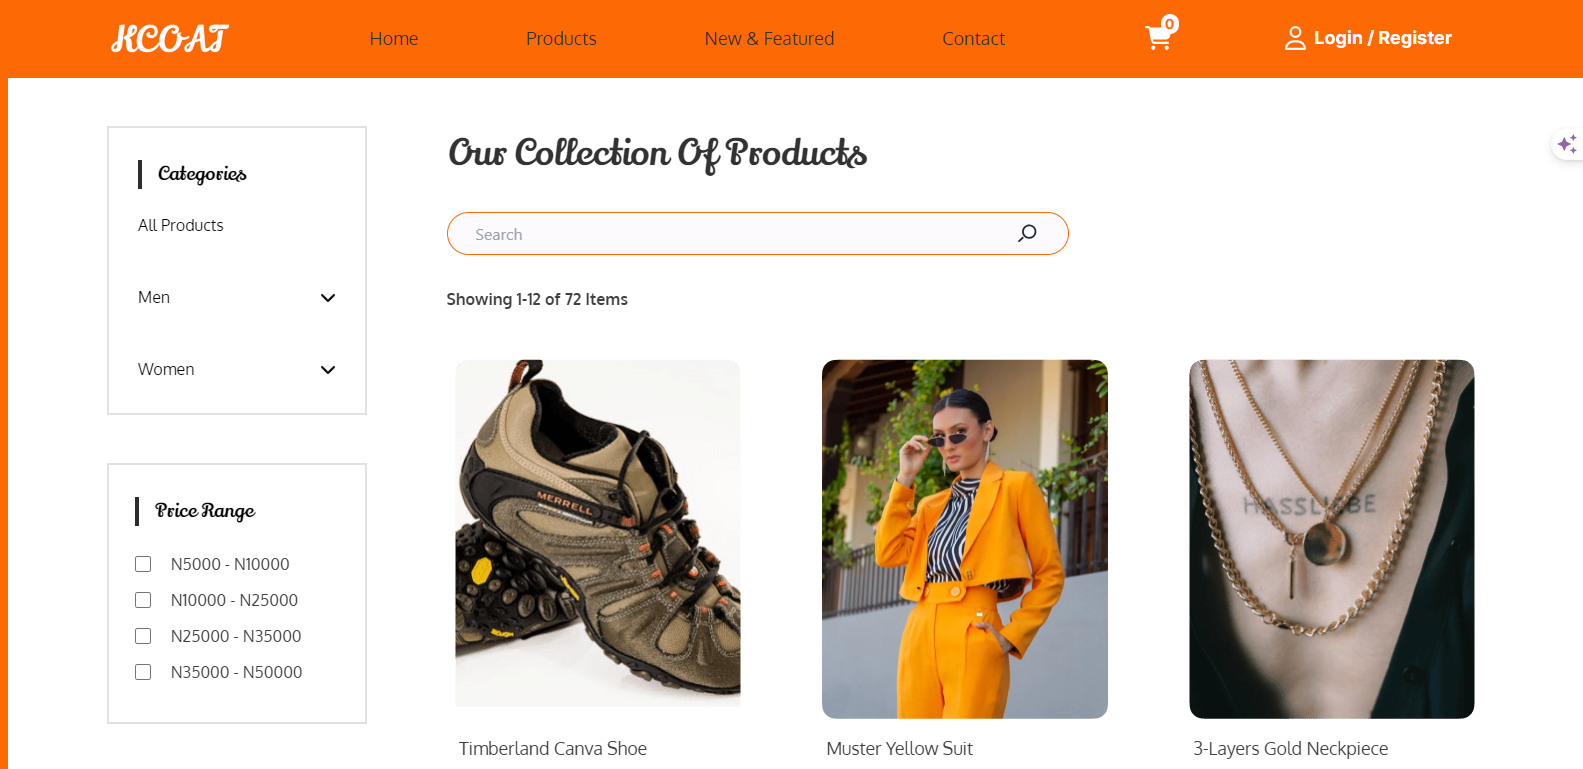Check the N5000 - N10000 price filter

pyautogui.click(x=143, y=563)
